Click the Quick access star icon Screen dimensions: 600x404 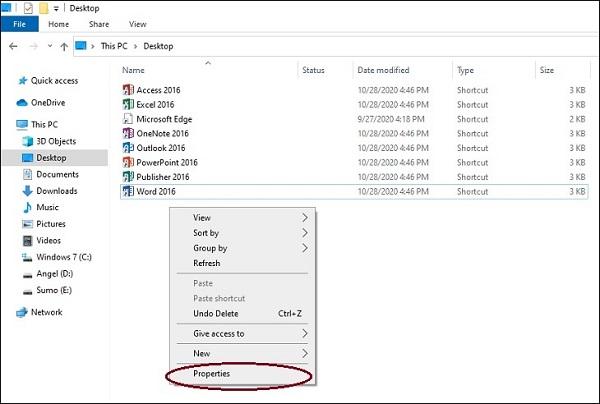pyautogui.click(x=23, y=81)
